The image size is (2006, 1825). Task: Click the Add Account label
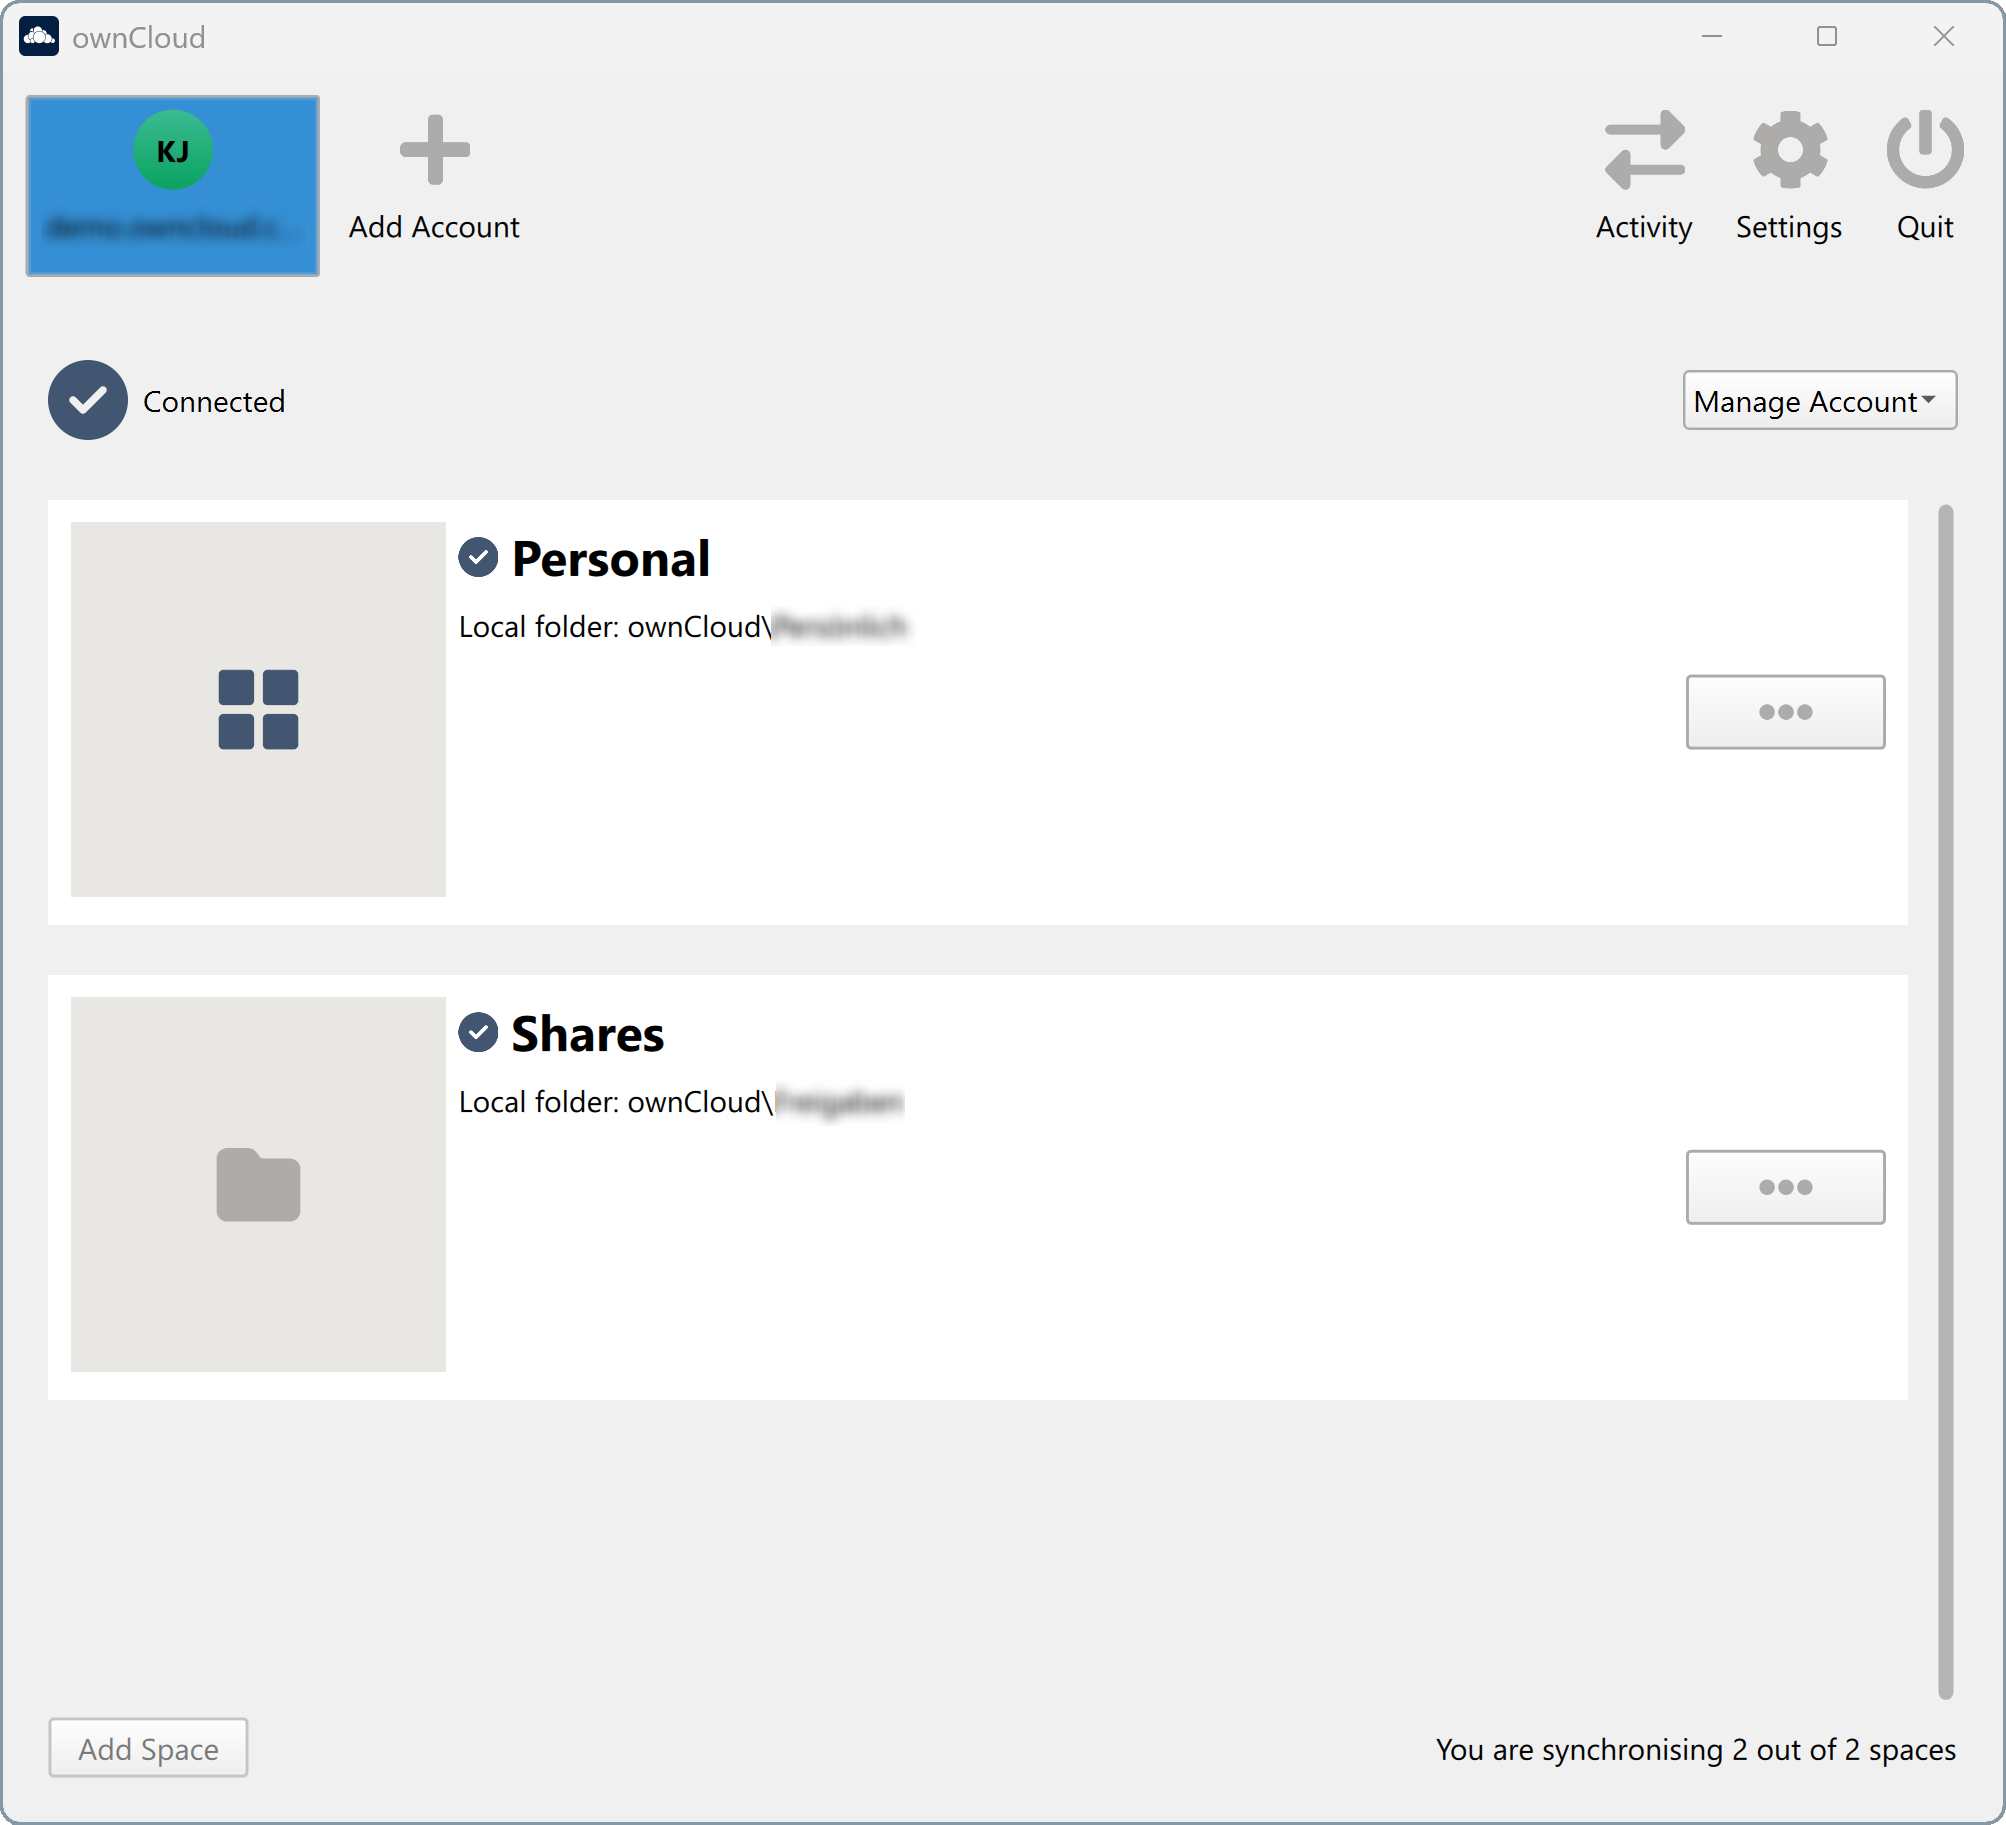pos(434,227)
